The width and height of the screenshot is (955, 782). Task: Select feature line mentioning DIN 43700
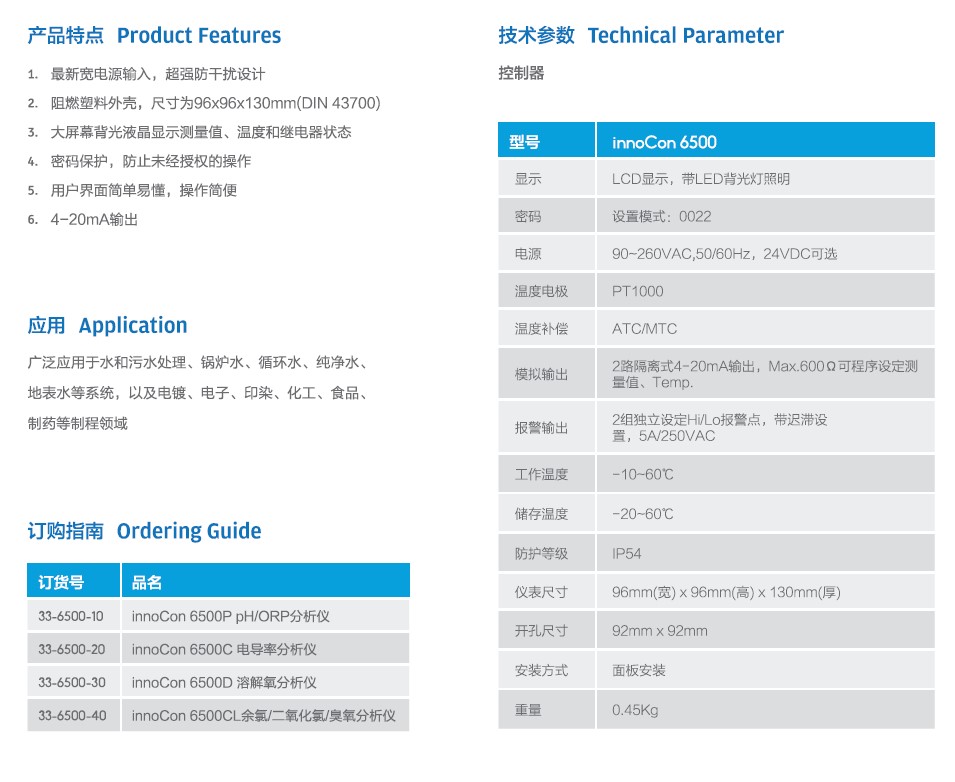[x=215, y=103]
